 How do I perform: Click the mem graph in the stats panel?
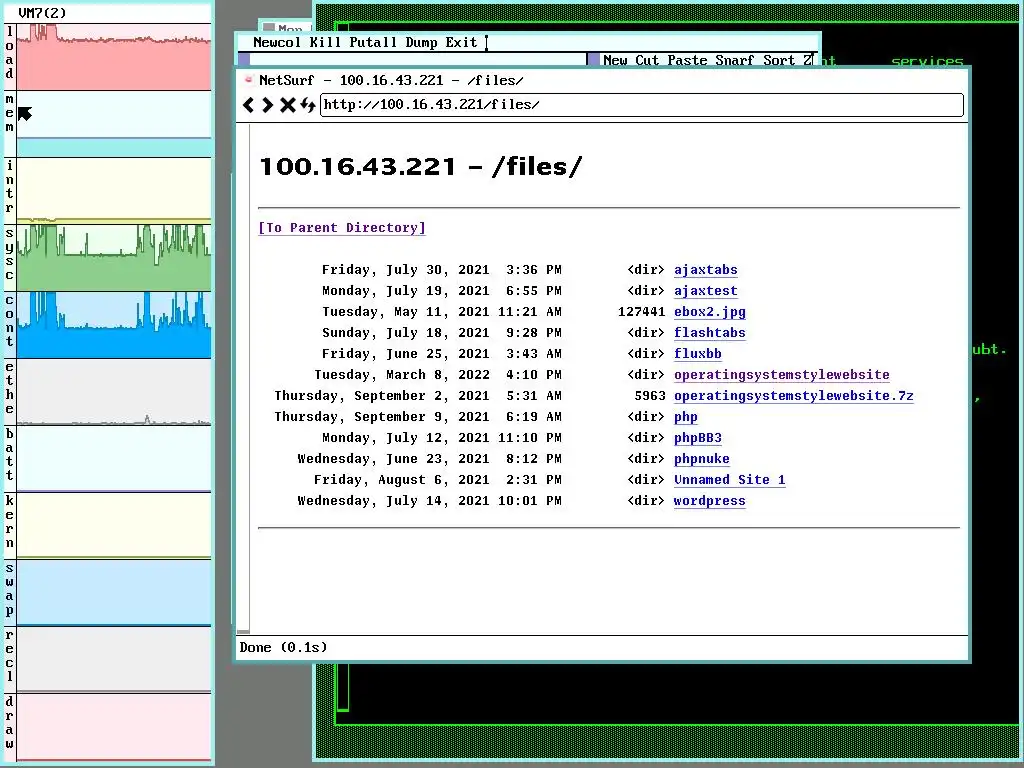pyautogui.click(x=114, y=124)
